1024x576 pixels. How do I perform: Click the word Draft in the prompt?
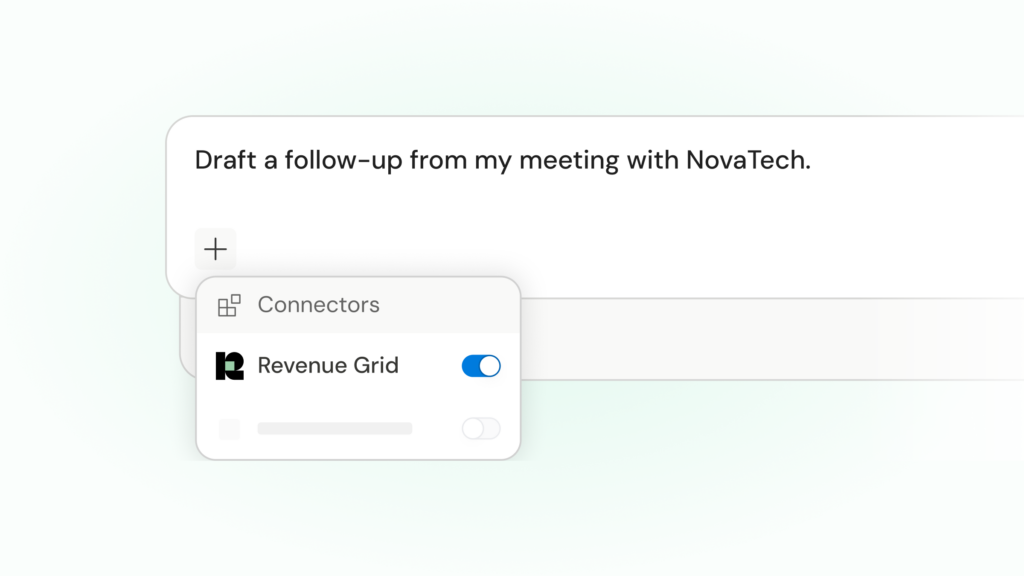[x=225, y=160]
